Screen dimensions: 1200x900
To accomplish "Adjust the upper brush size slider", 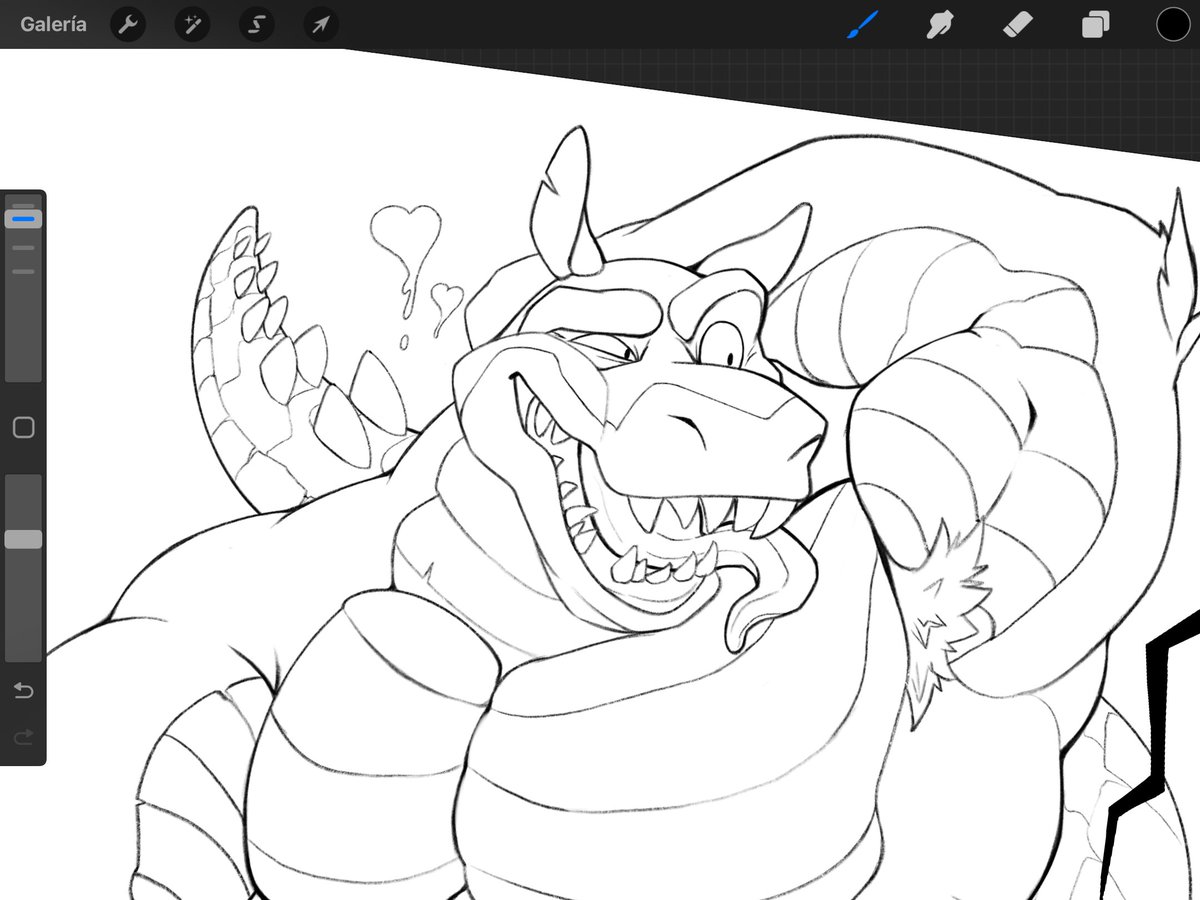I will [x=23, y=300].
